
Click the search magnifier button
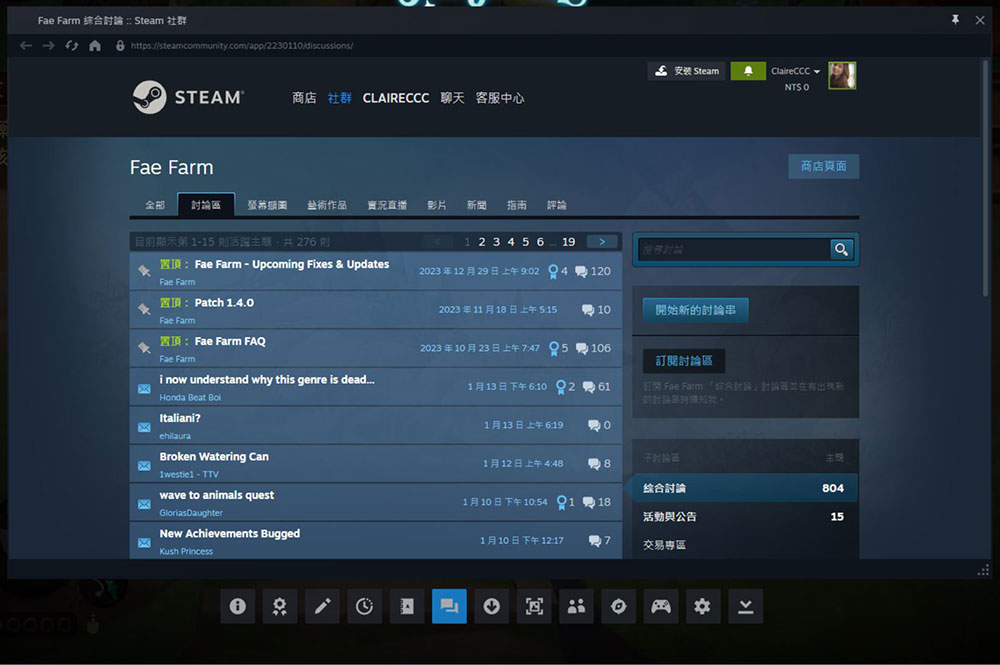pyautogui.click(x=841, y=249)
